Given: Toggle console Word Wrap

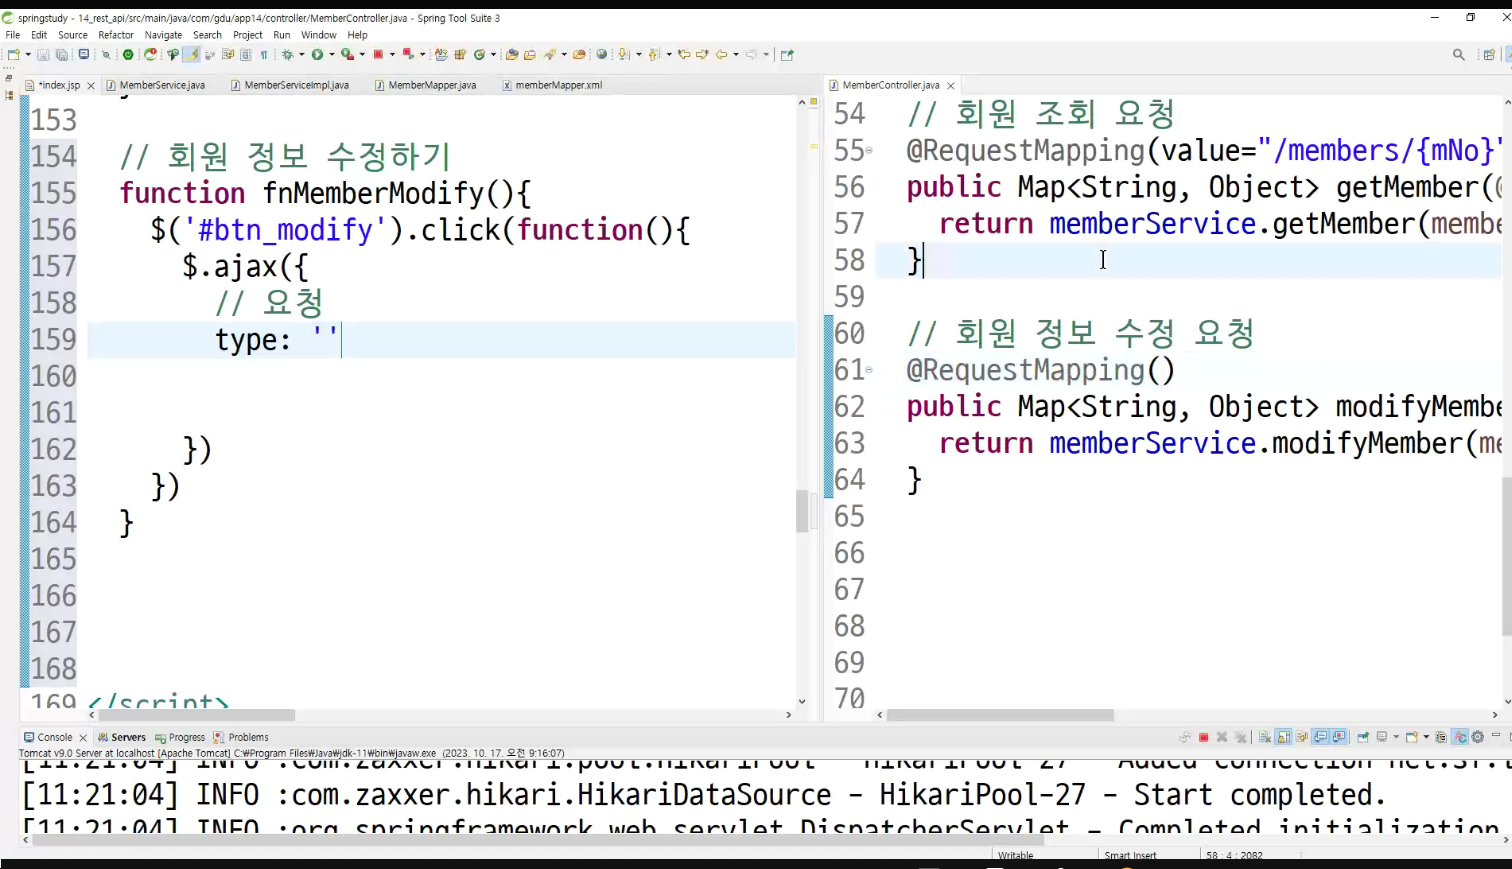Looking at the screenshot, I should click(1301, 737).
